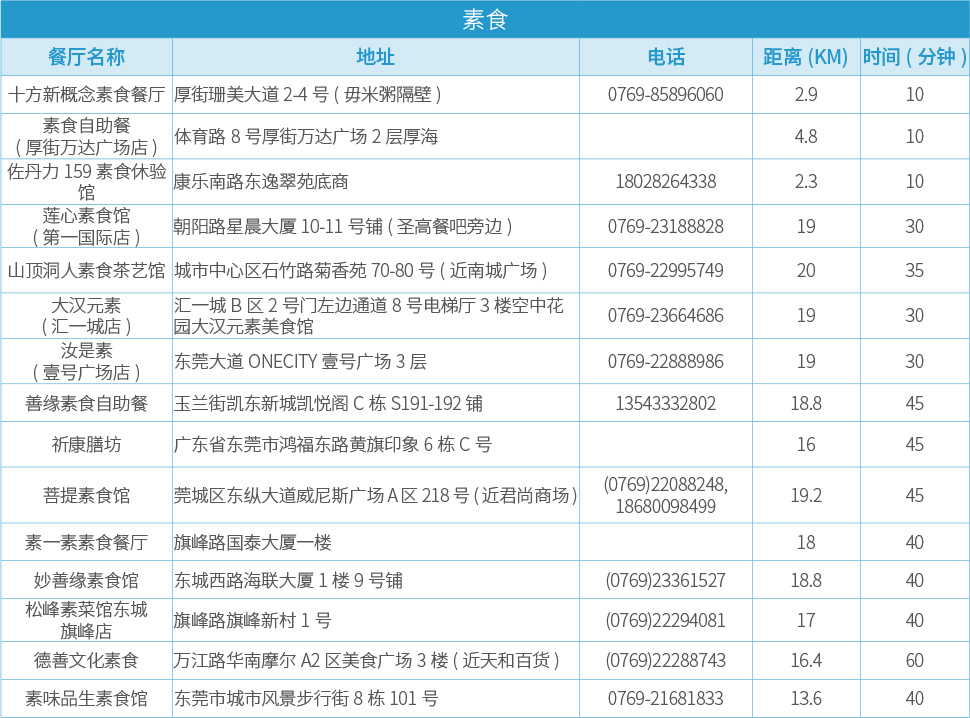The height and width of the screenshot is (718, 970).
Task: Click restaurant 松峰素菜馆东城旗峰店
Action: point(87,620)
